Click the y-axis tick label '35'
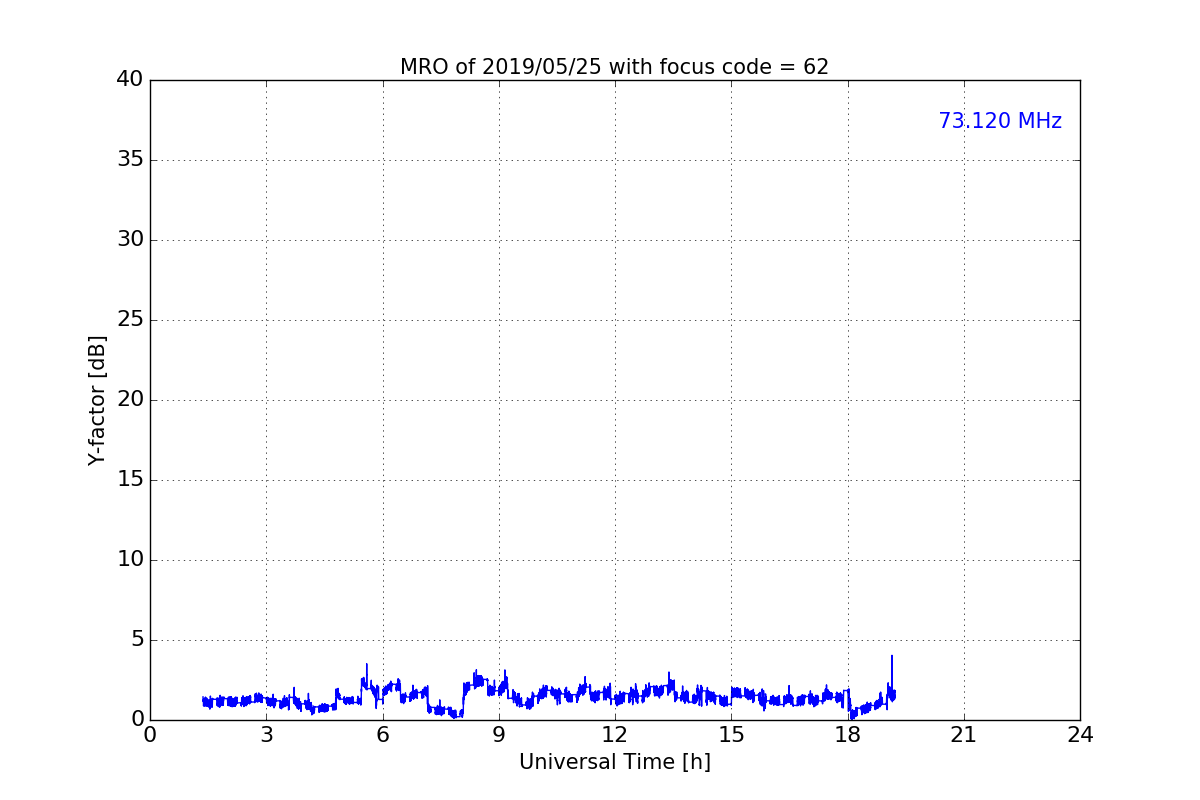 pyautogui.click(x=130, y=160)
